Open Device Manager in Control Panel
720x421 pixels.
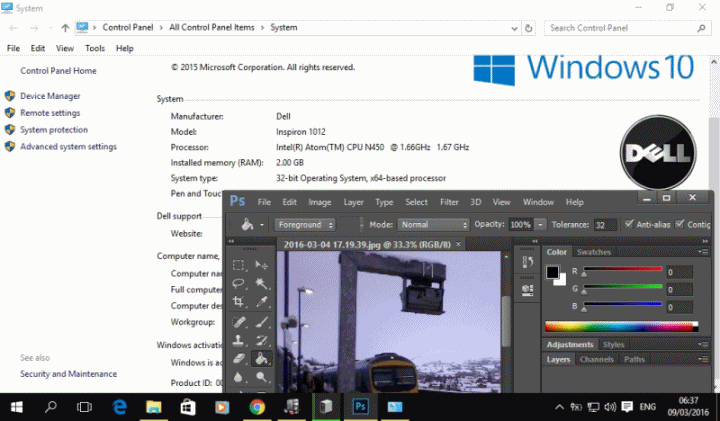pos(50,96)
